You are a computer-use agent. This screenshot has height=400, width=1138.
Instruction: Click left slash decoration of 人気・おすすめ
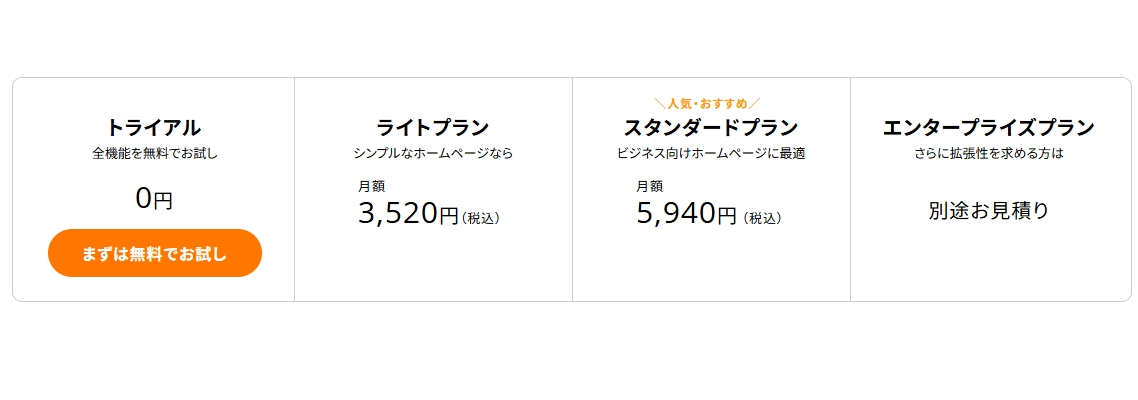coord(659,102)
